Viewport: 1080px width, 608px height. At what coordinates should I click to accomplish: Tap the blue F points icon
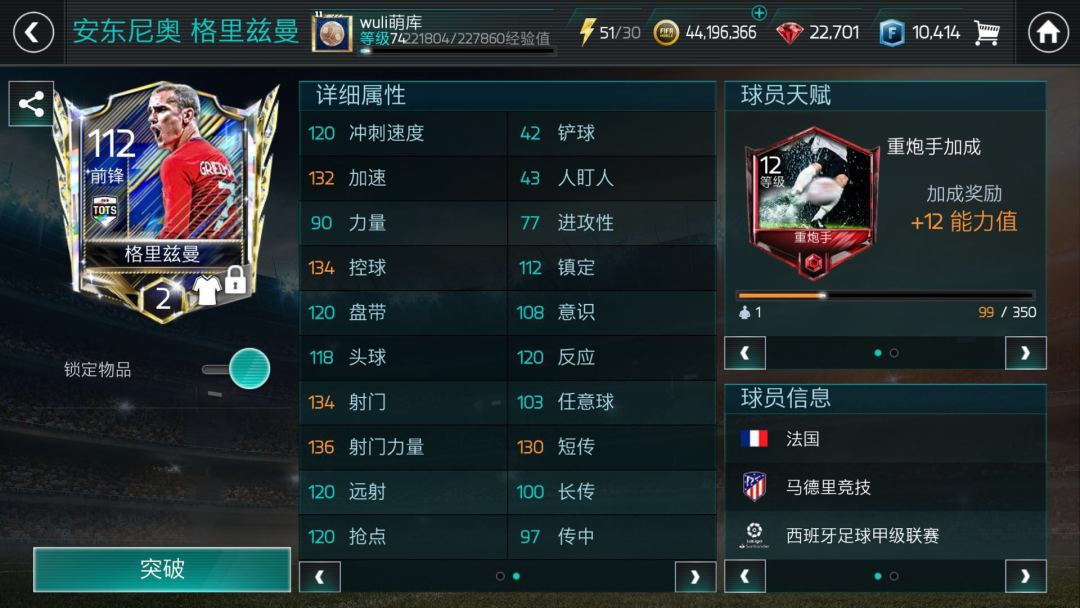point(891,33)
